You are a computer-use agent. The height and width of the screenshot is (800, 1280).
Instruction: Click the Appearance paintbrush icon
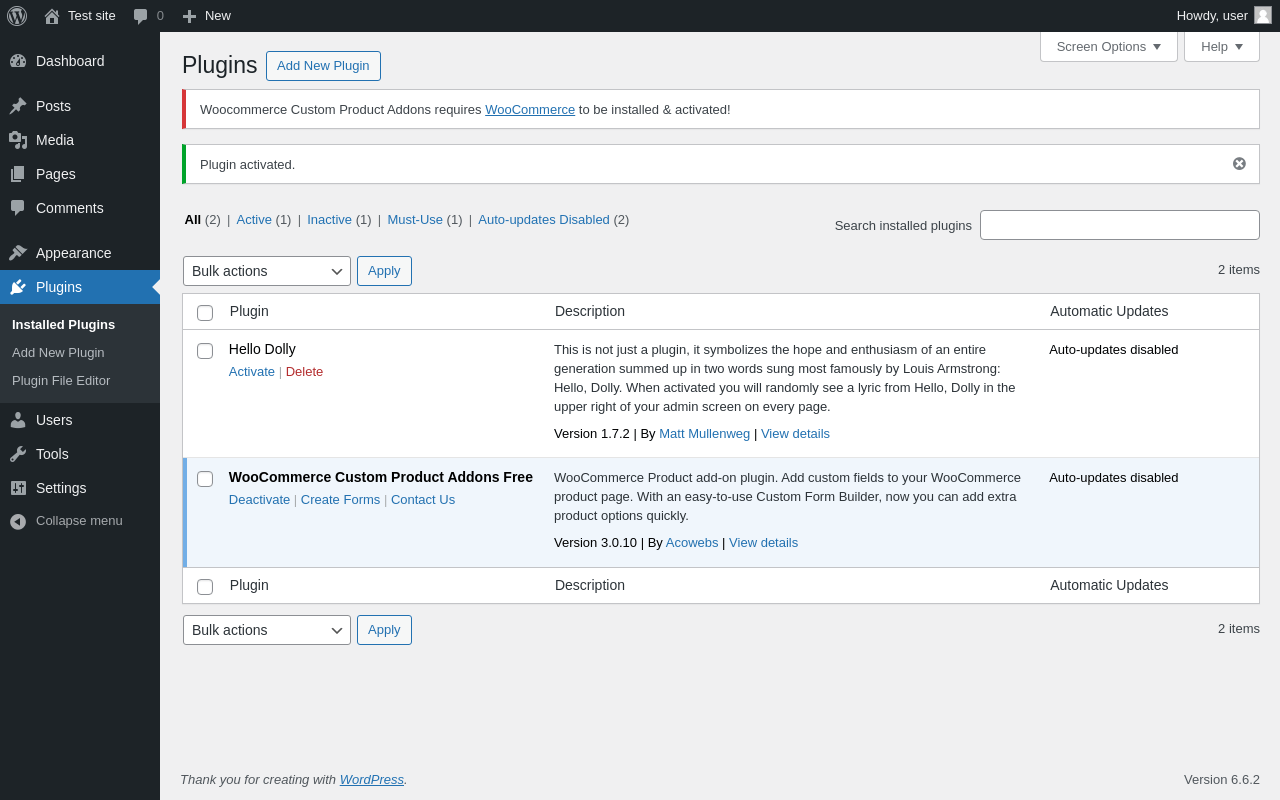[x=18, y=253]
